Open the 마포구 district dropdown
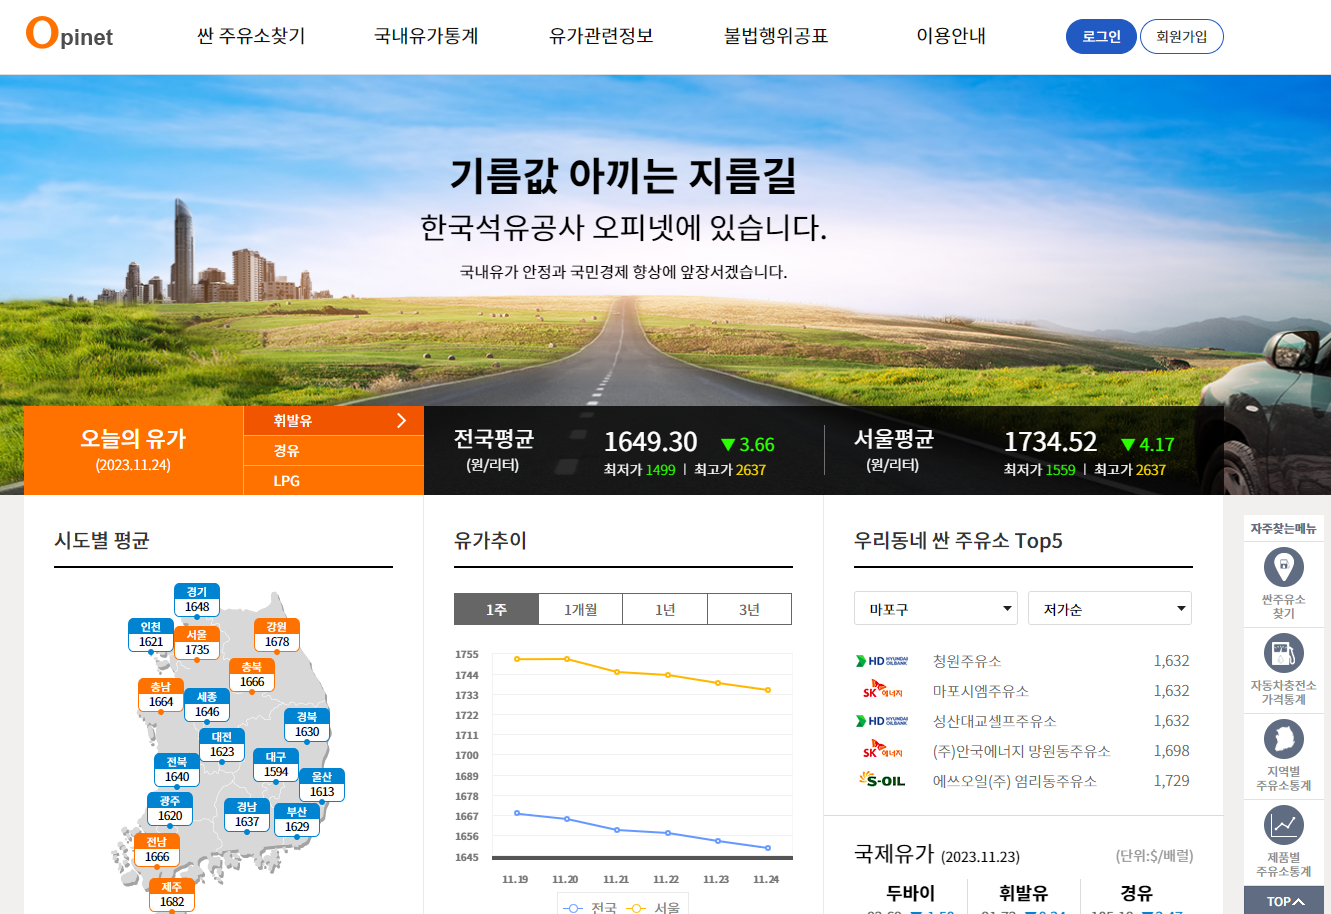Screen dimensions: 1331x914 [x=936, y=608]
